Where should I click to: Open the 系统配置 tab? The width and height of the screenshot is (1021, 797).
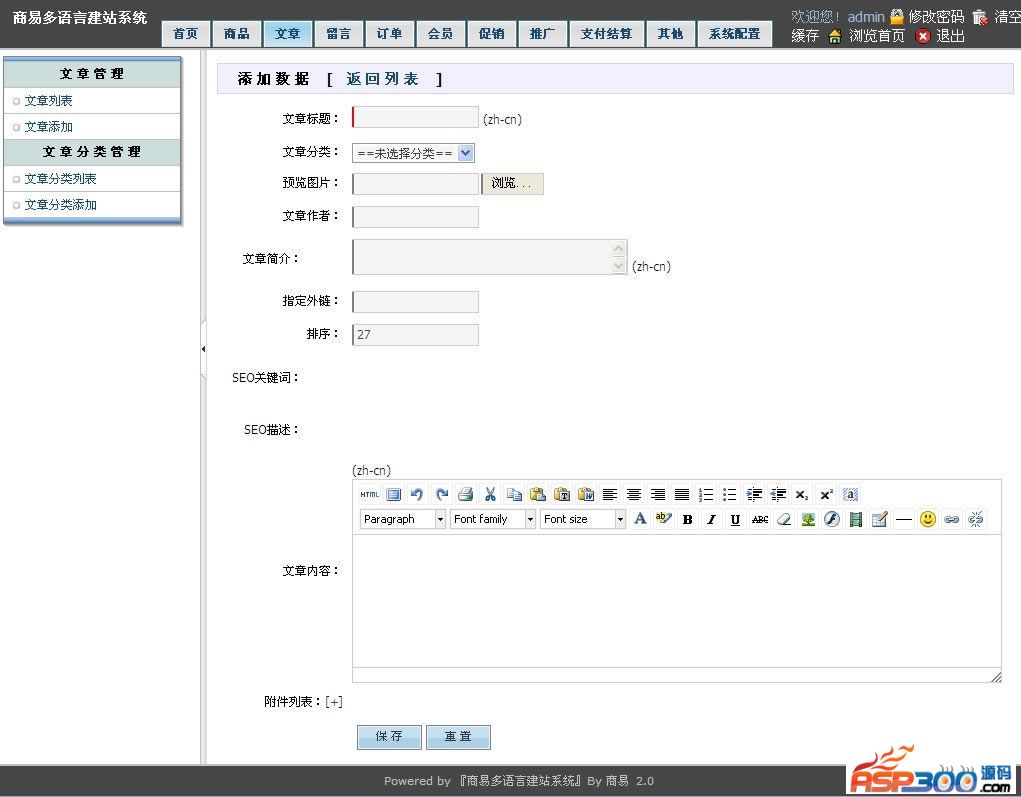point(734,33)
